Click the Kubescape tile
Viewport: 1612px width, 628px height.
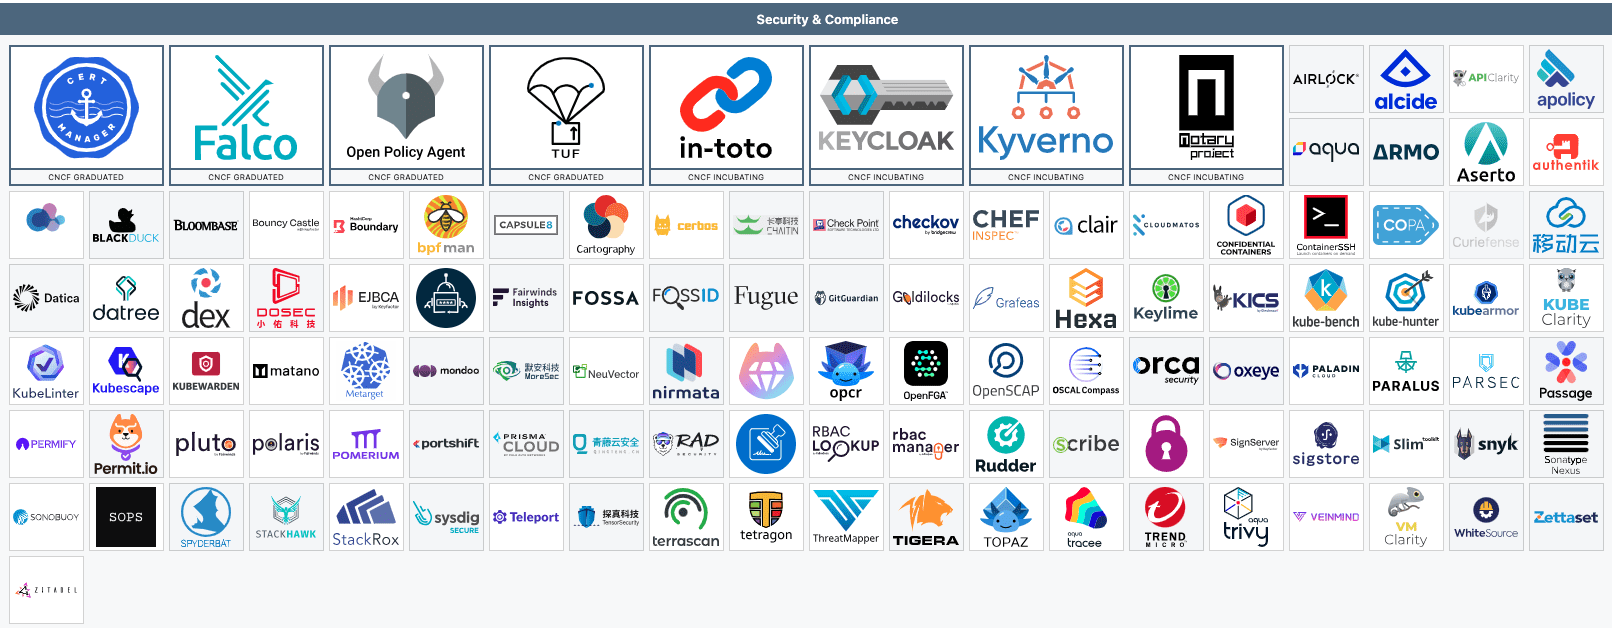click(126, 371)
